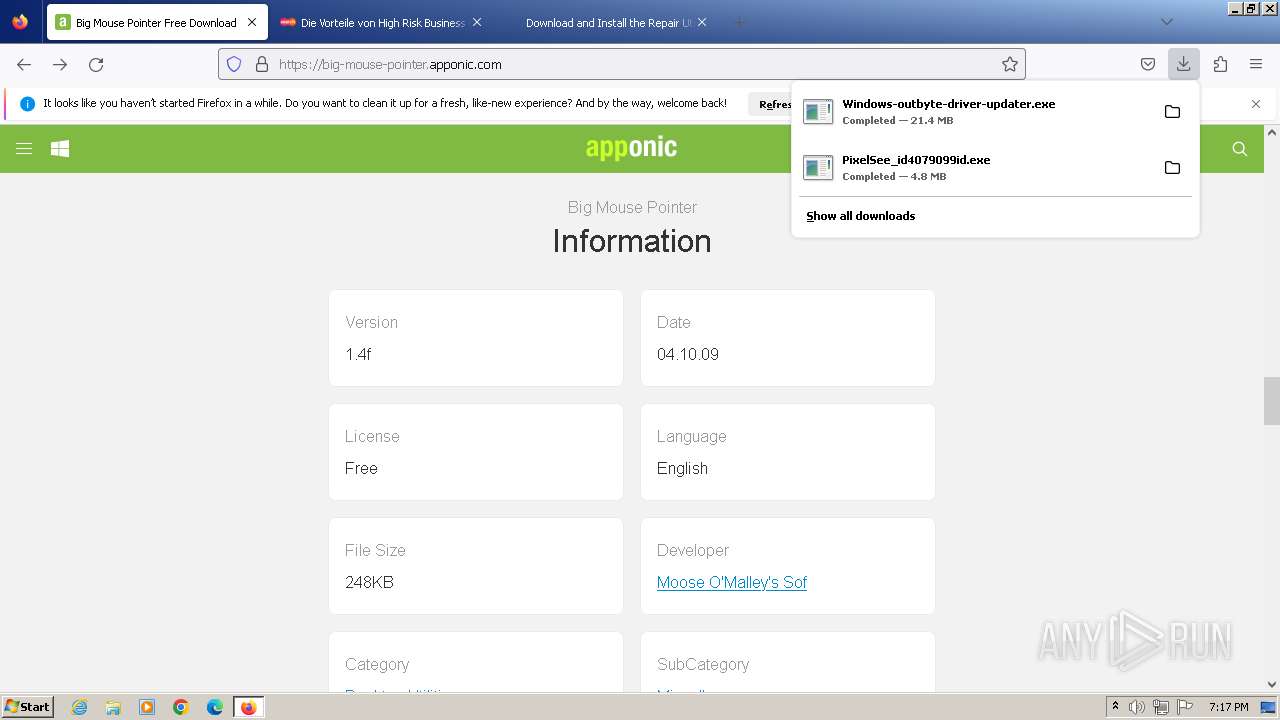Reload the current page
This screenshot has height=720, width=1280.
pyautogui.click(x=96, y=64)
